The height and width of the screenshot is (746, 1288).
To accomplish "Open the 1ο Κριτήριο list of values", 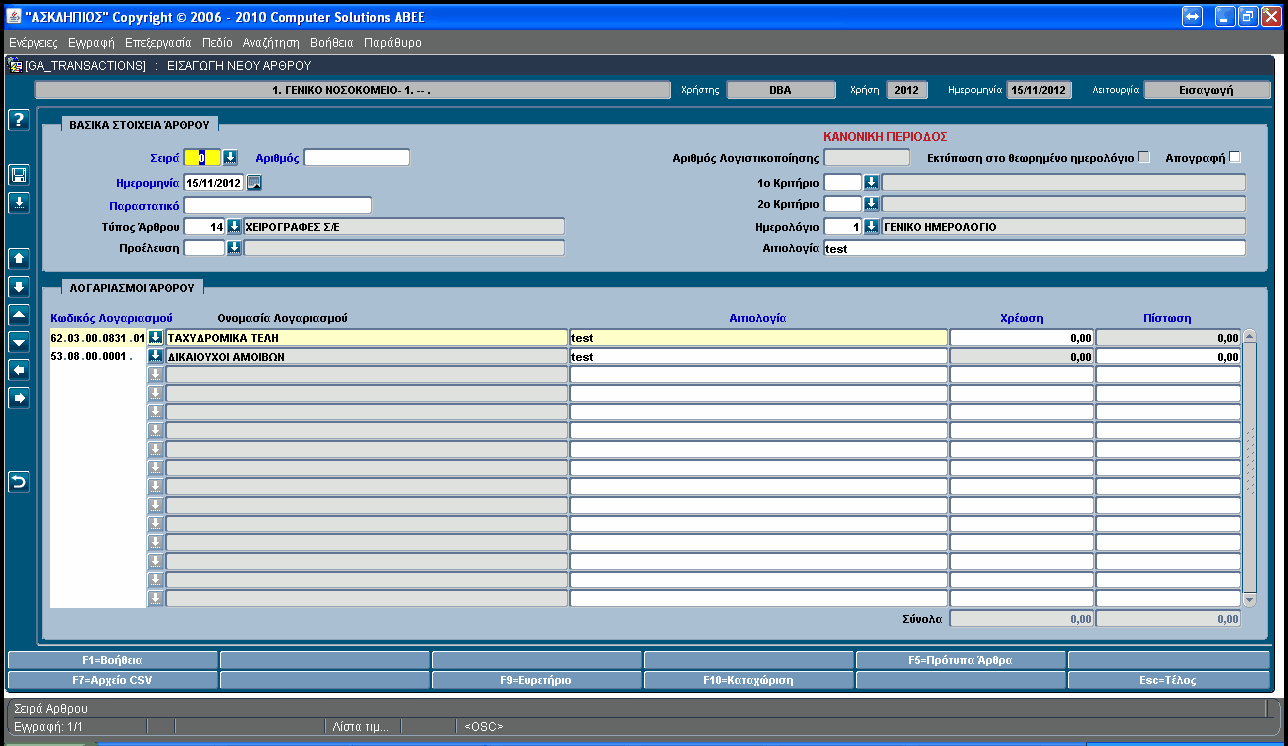I will click(x=871, y=182).
